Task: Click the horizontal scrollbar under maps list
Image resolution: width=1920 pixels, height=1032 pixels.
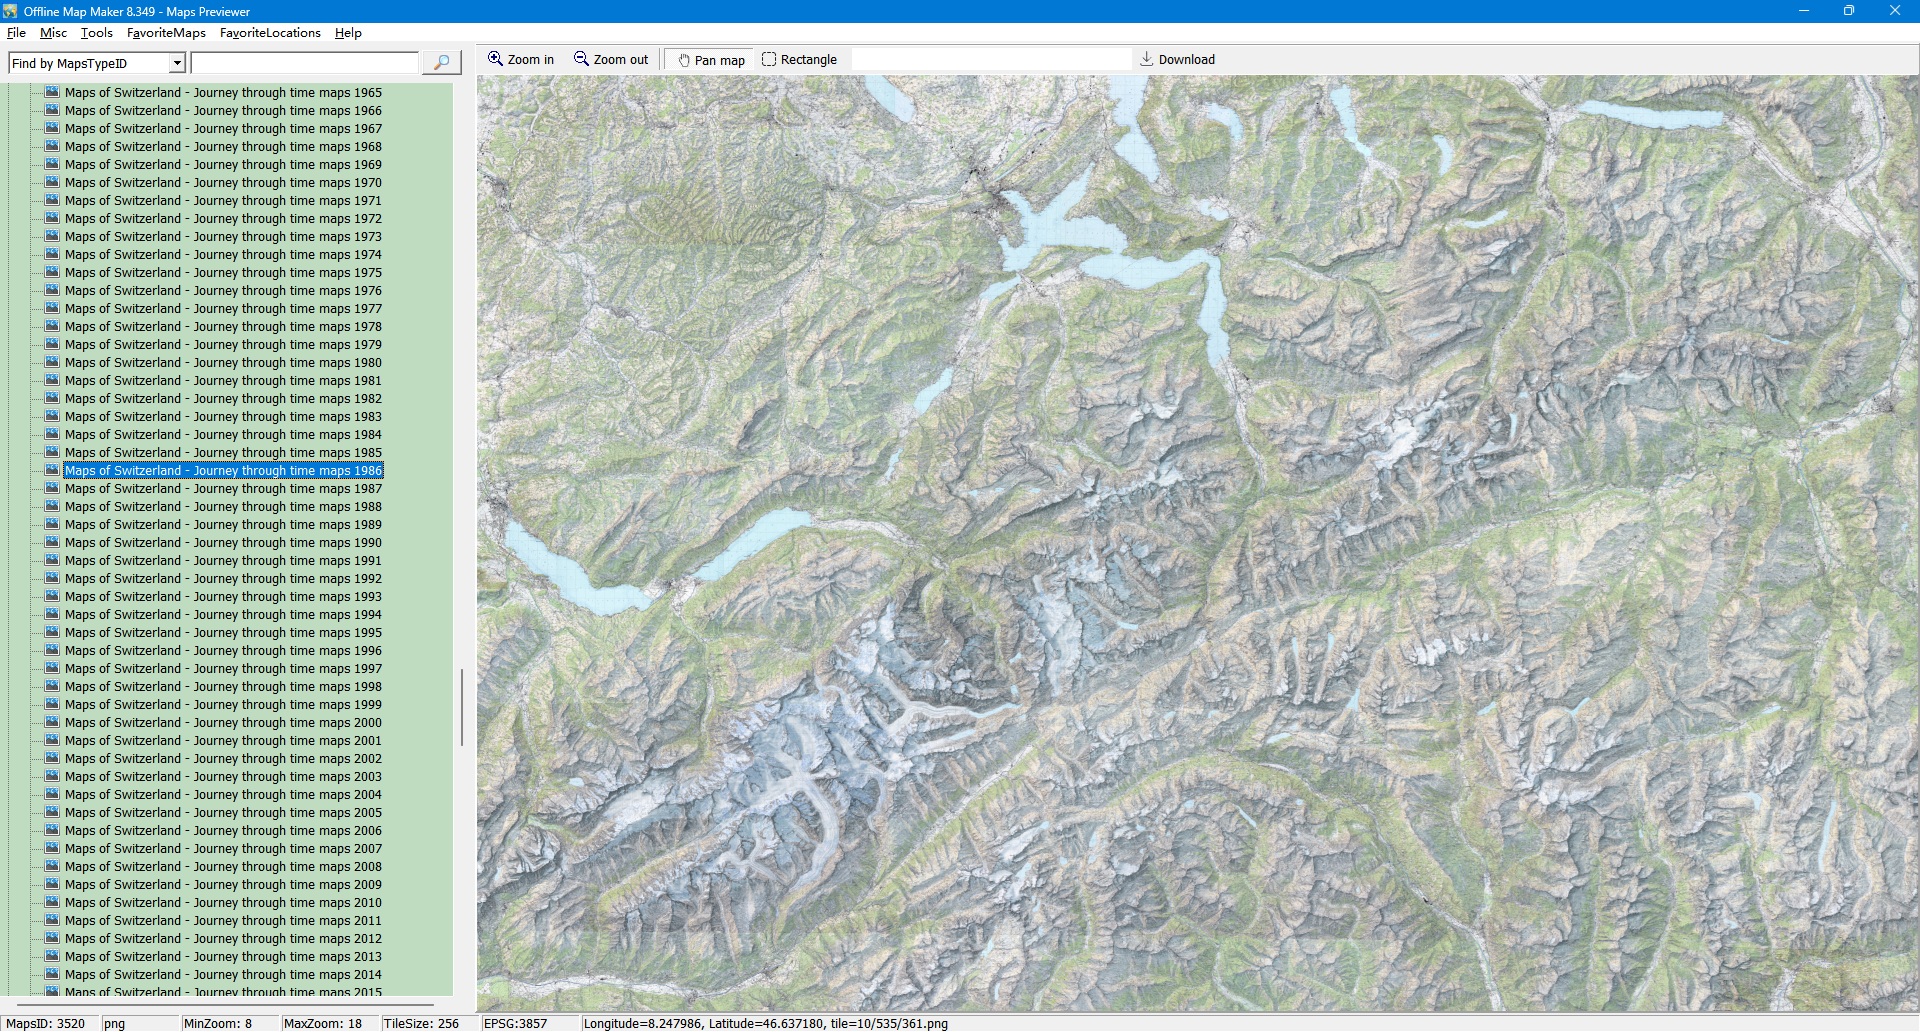Action: click(x=225, y=1004)
